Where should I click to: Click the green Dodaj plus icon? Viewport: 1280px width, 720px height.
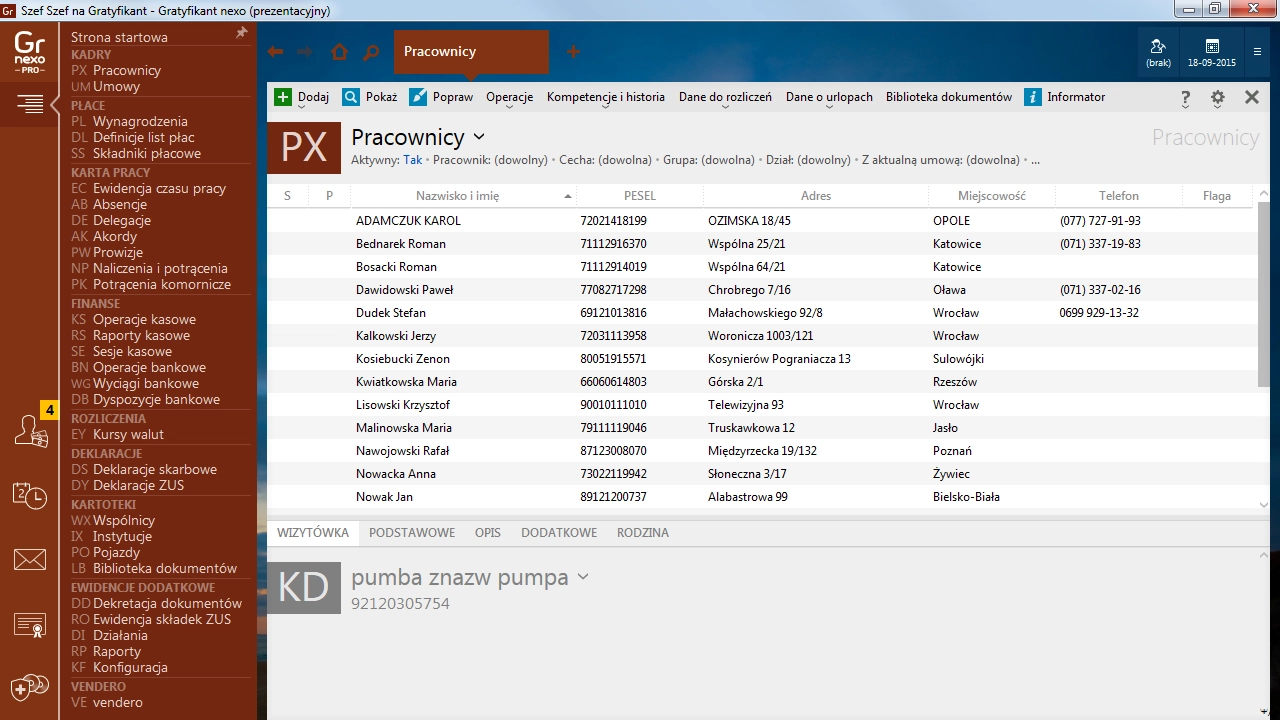283,97
